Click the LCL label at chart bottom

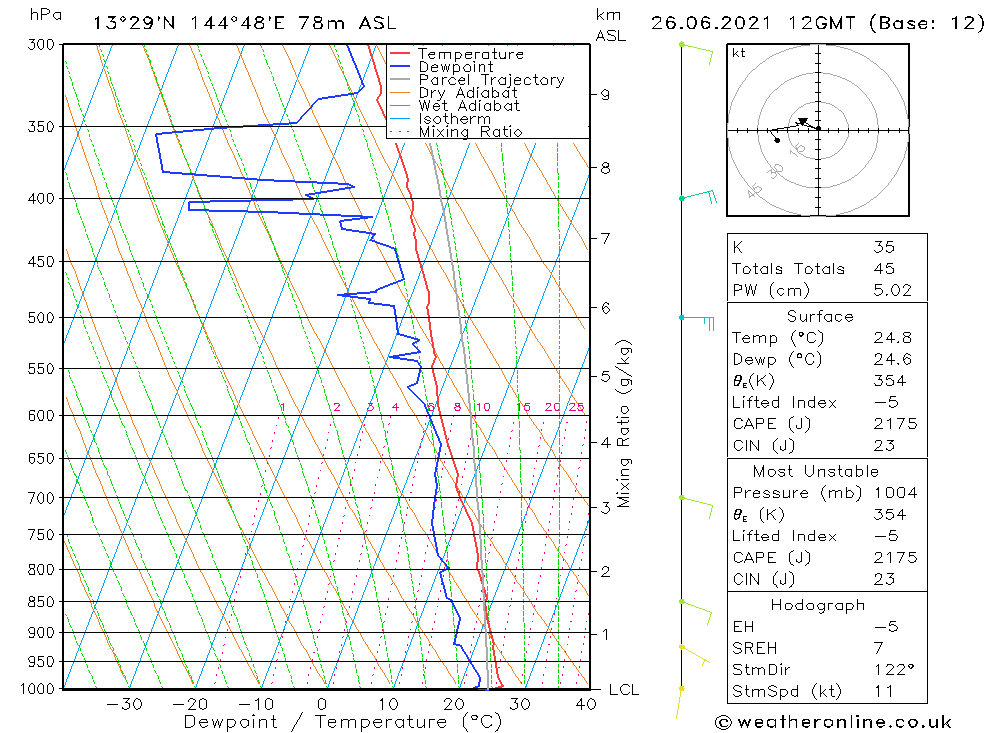pyautogui.click(x=624, y=690)
